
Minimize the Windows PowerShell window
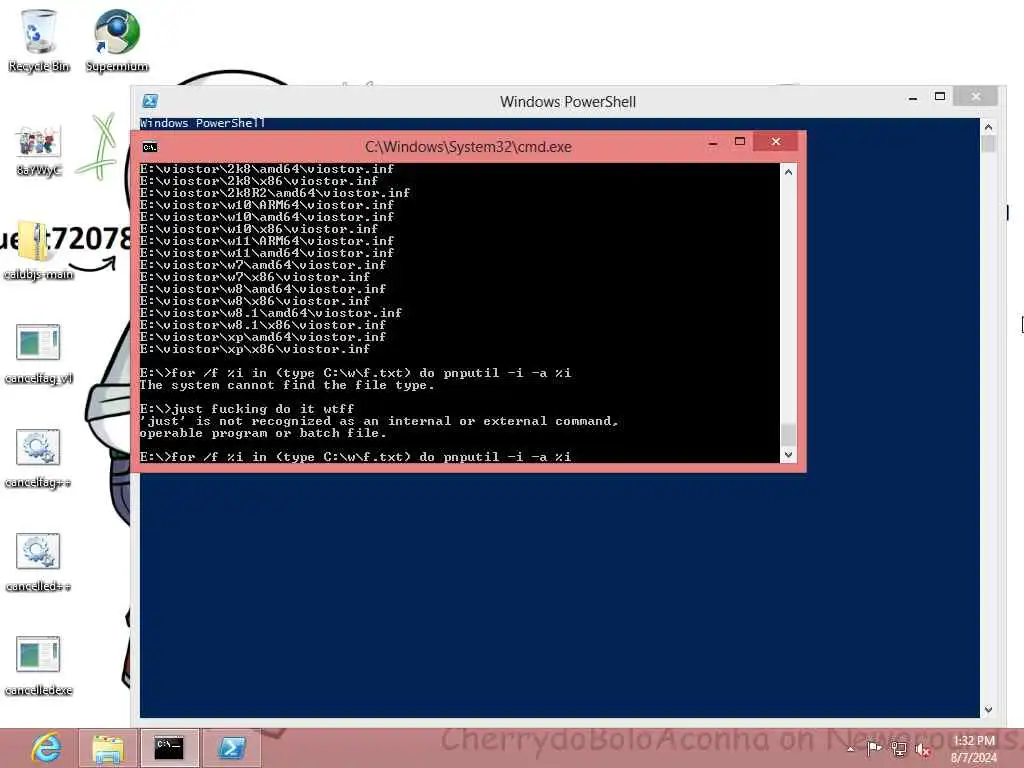(913, 98)
